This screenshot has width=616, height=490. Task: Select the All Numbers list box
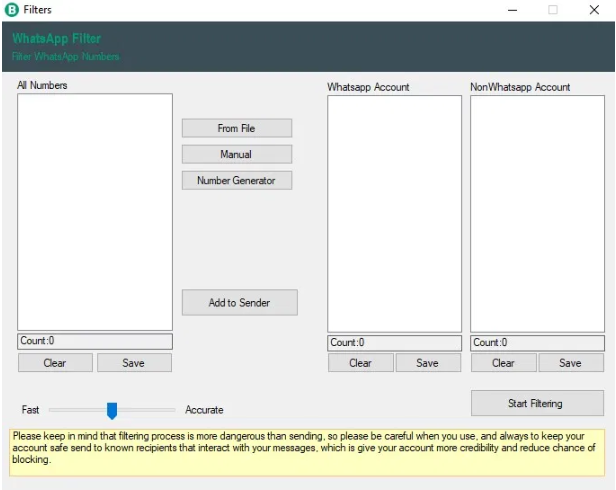(95, 212)
